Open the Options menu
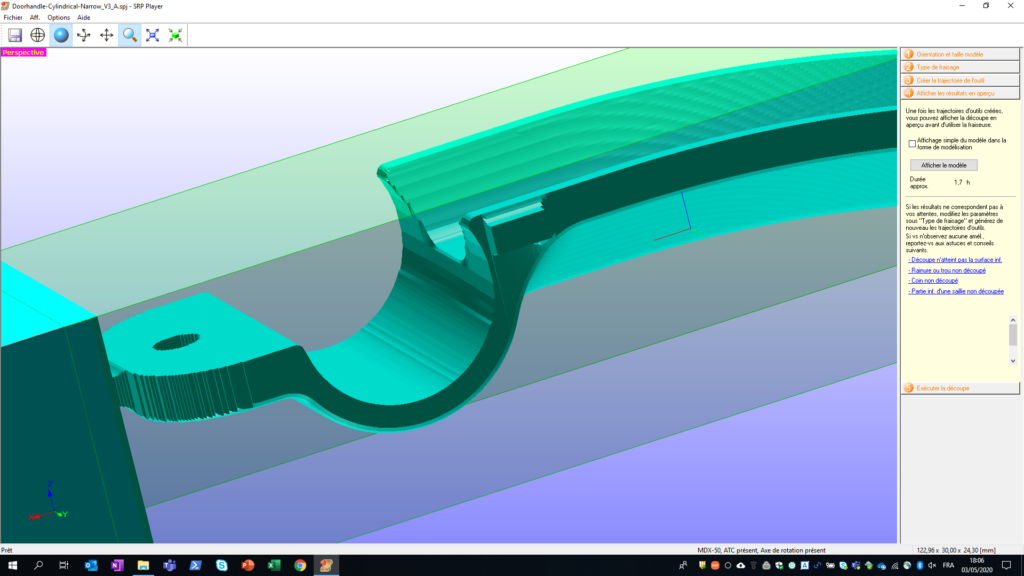The width and height of the screenshot is (1024, 576). click(x=59, y=18)
